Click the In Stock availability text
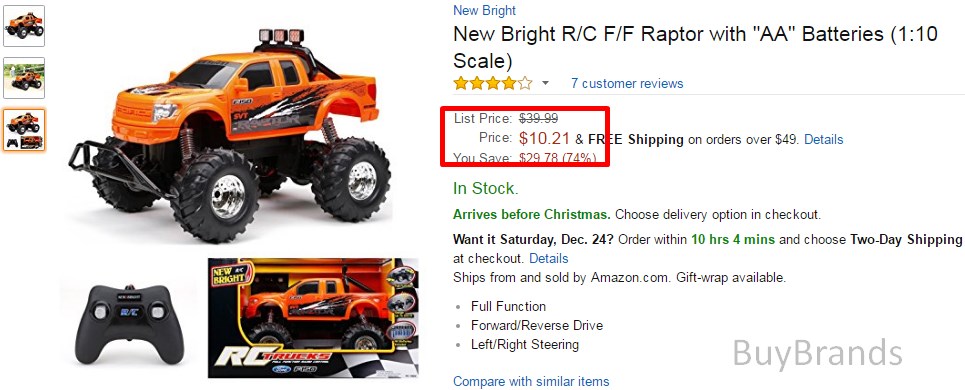The image size is (965, 390). 486,189
